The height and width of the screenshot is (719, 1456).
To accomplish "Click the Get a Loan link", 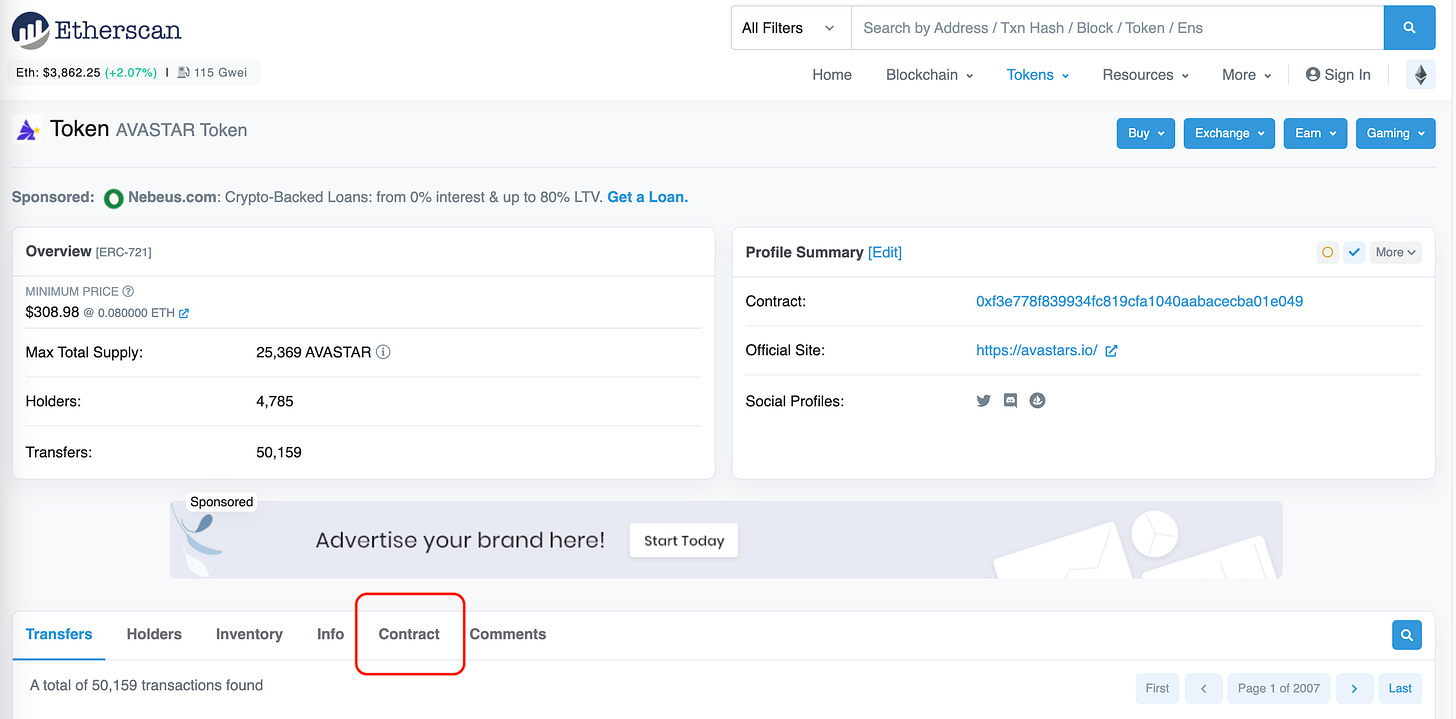I will click(647, 197).
